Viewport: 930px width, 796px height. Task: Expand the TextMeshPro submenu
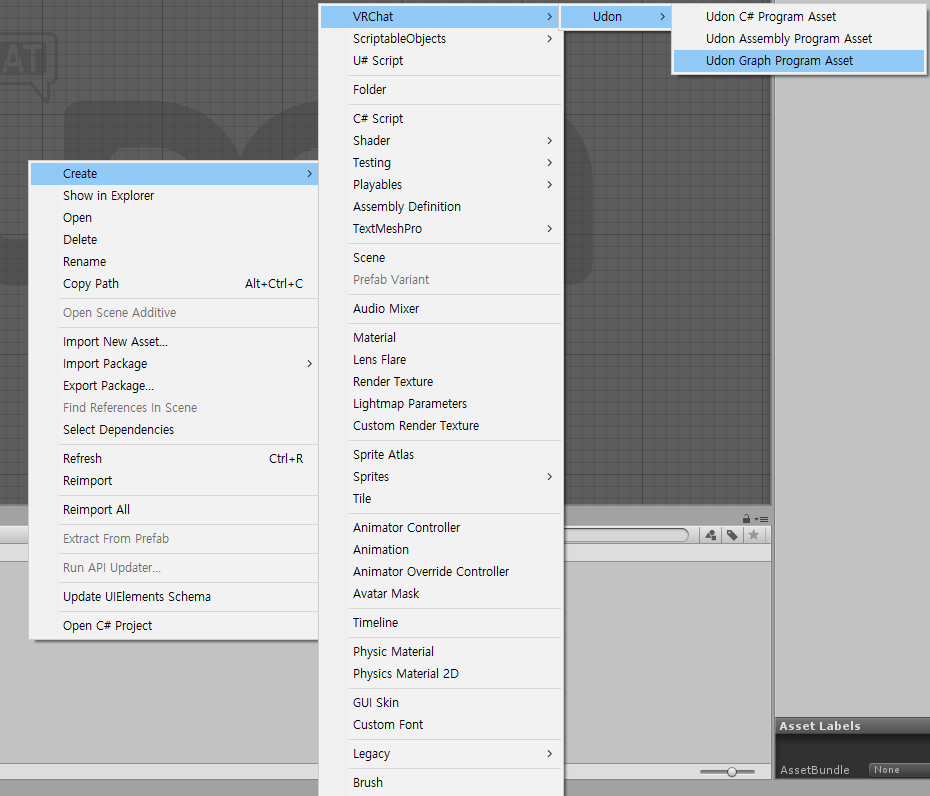point(439,228)
